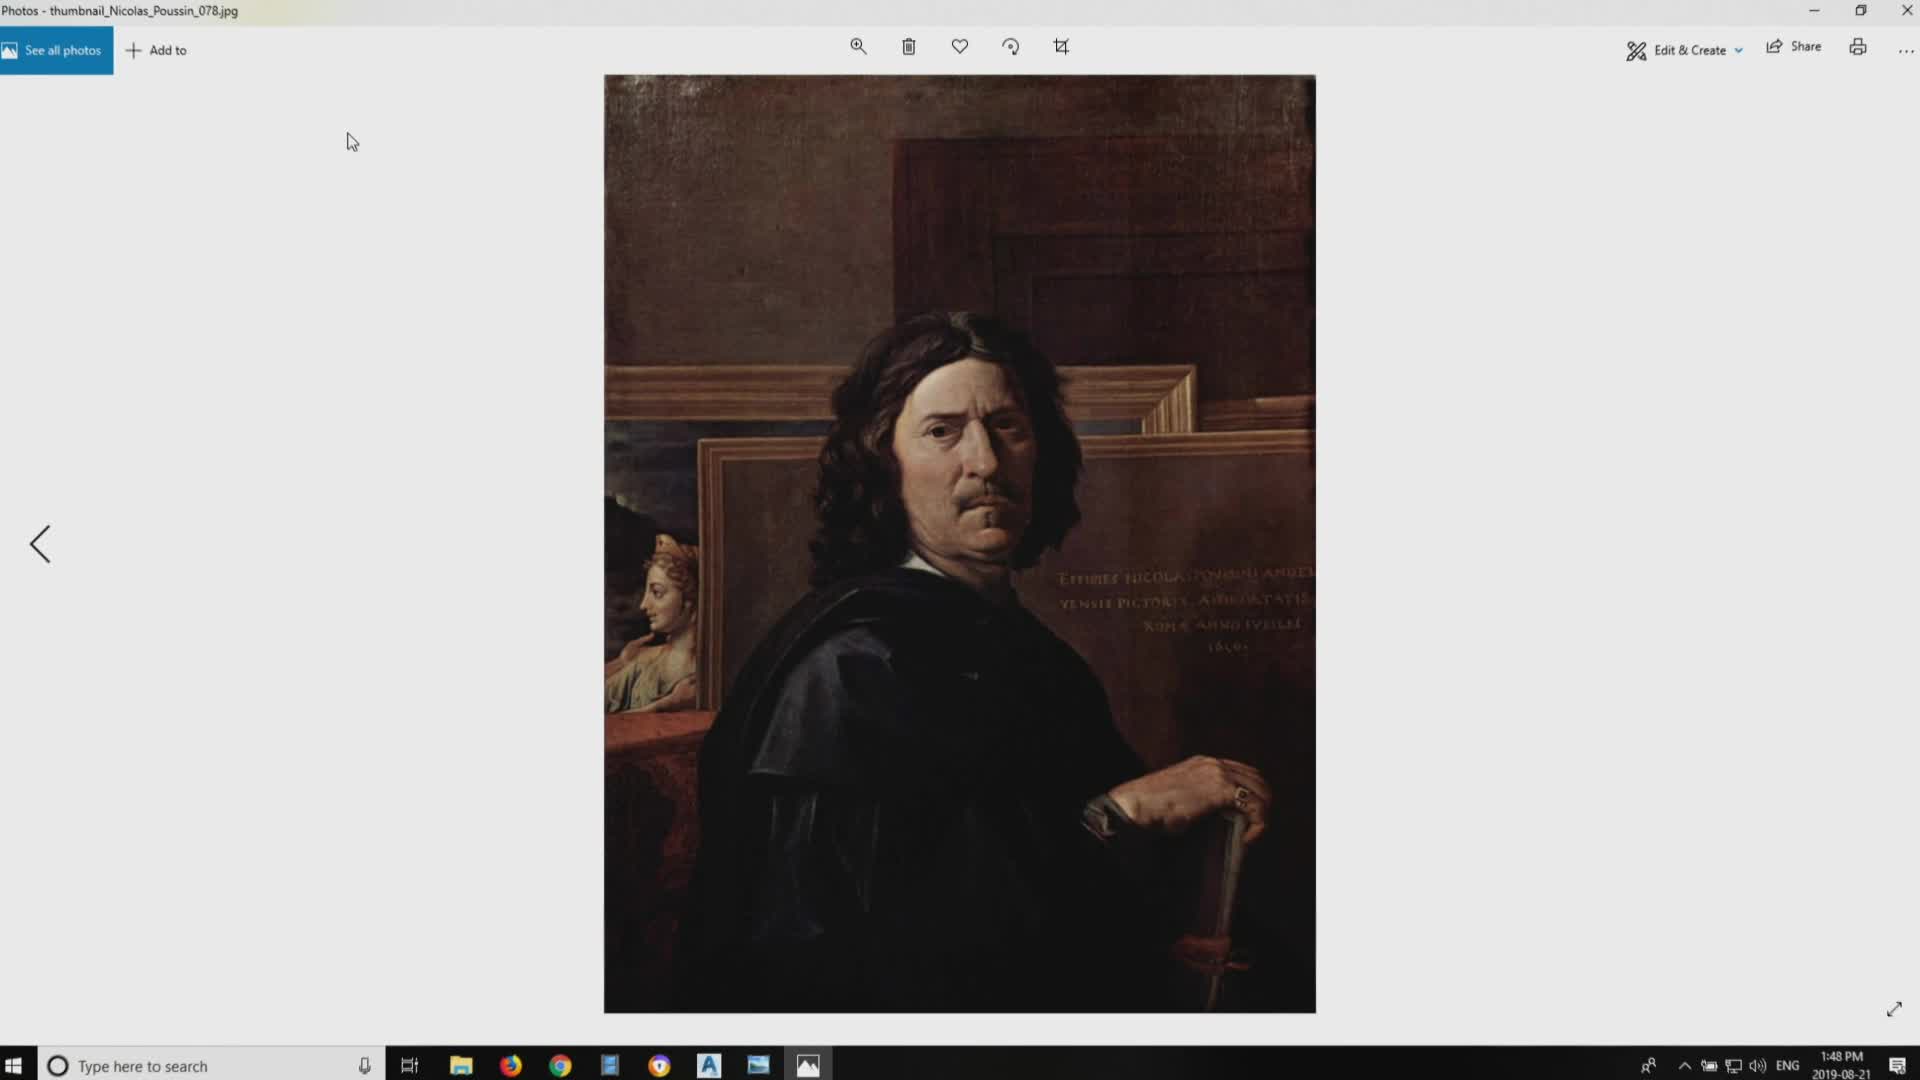Enter fullscreen with diagonal arrows icon
1920x1080 pixels.
click(x=1894, y=1010)
